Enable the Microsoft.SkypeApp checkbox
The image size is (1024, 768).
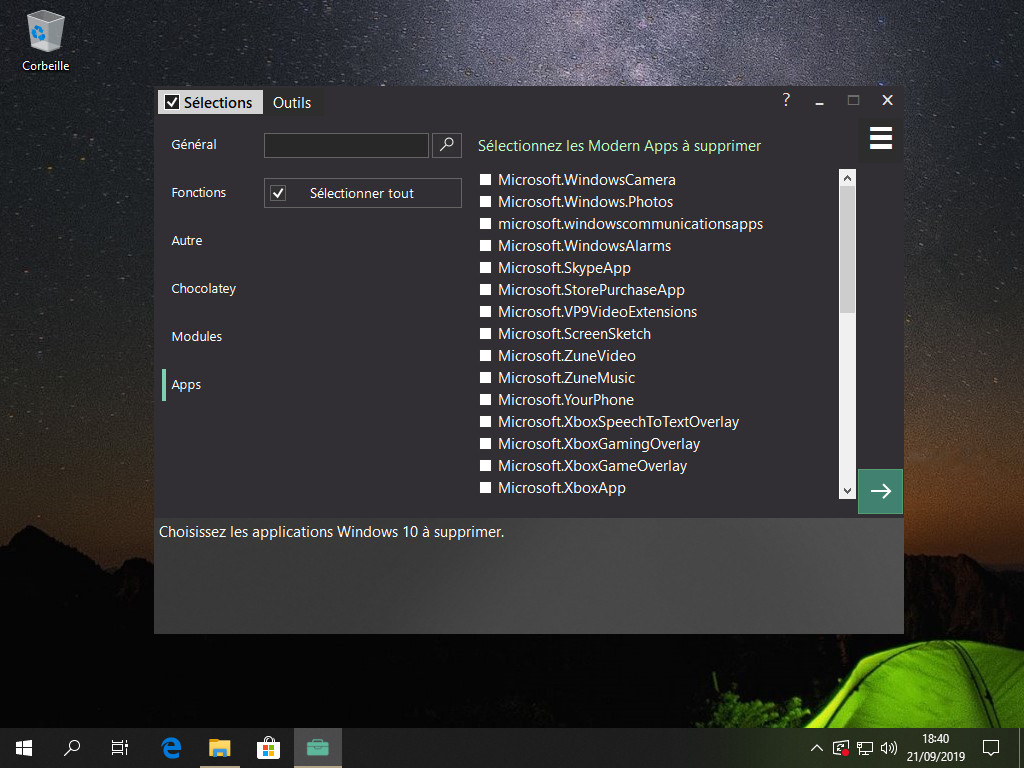(x=486, y=268)
